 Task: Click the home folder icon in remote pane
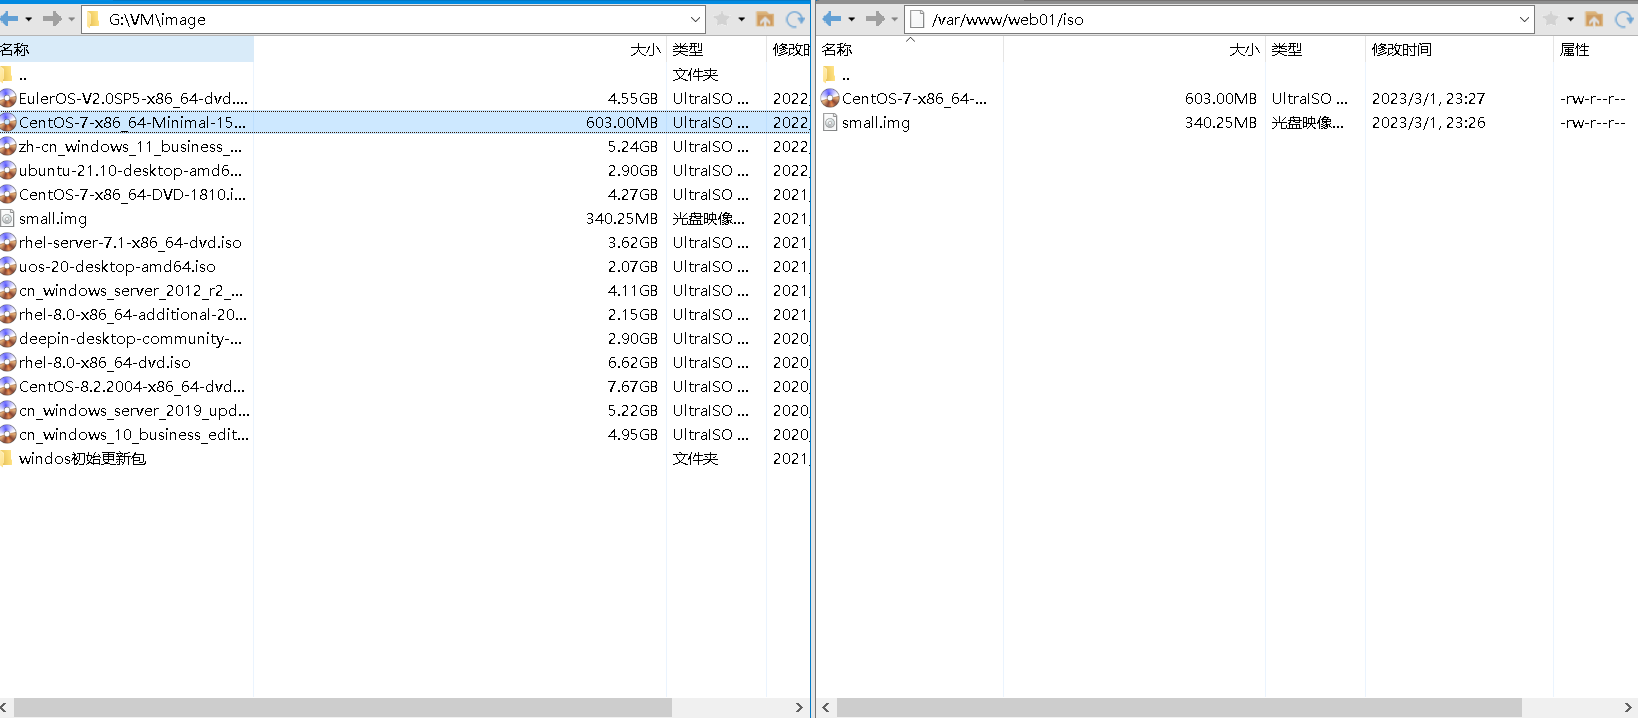tap(1594, 19)
